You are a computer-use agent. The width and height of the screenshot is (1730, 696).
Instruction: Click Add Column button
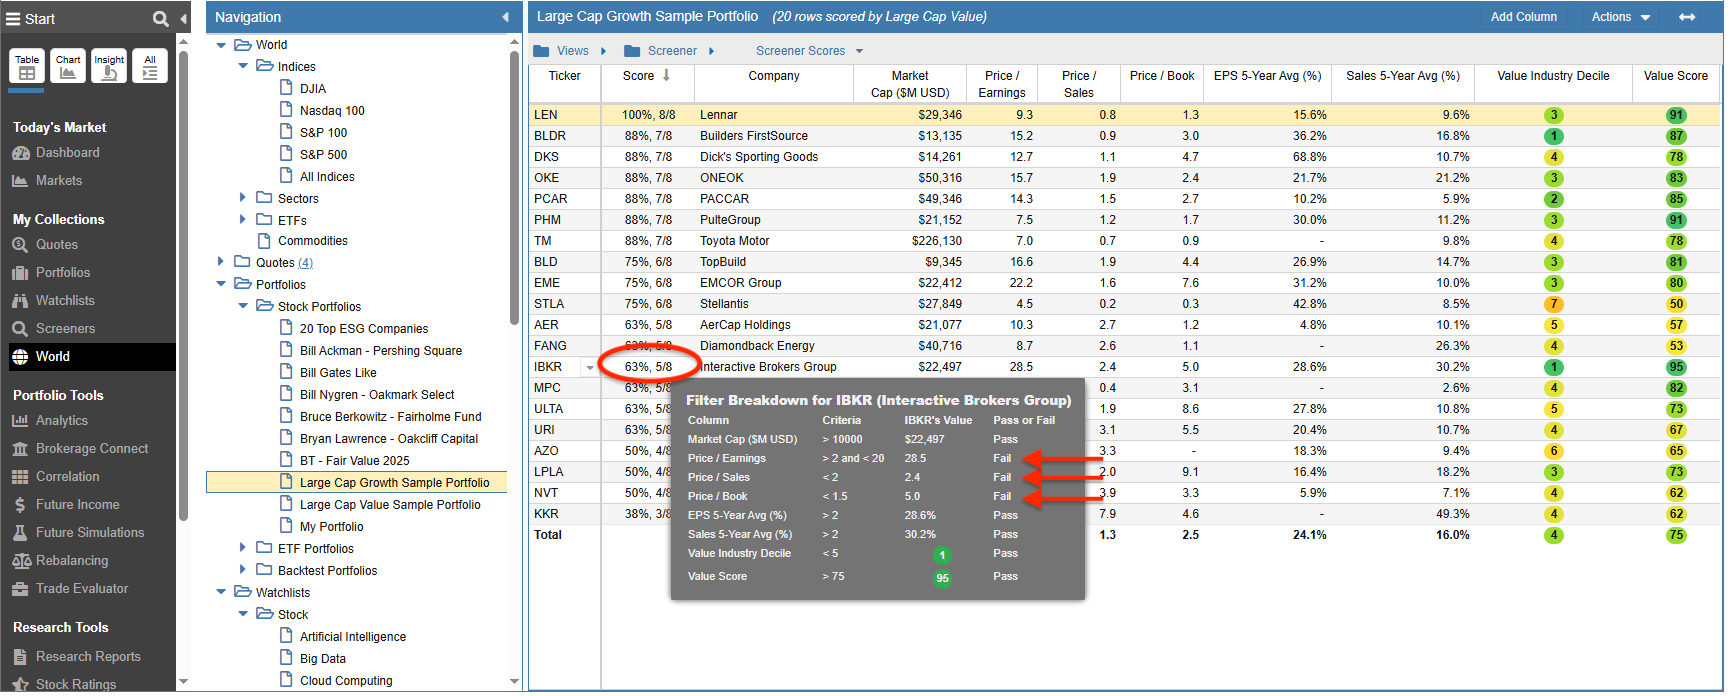[x=1523, y=17]
